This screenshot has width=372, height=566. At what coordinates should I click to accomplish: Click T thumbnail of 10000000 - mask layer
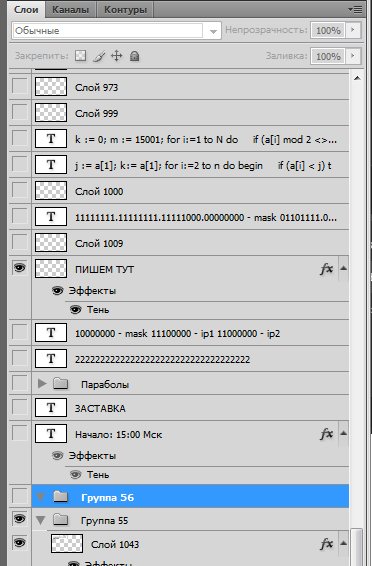[51, 332]
